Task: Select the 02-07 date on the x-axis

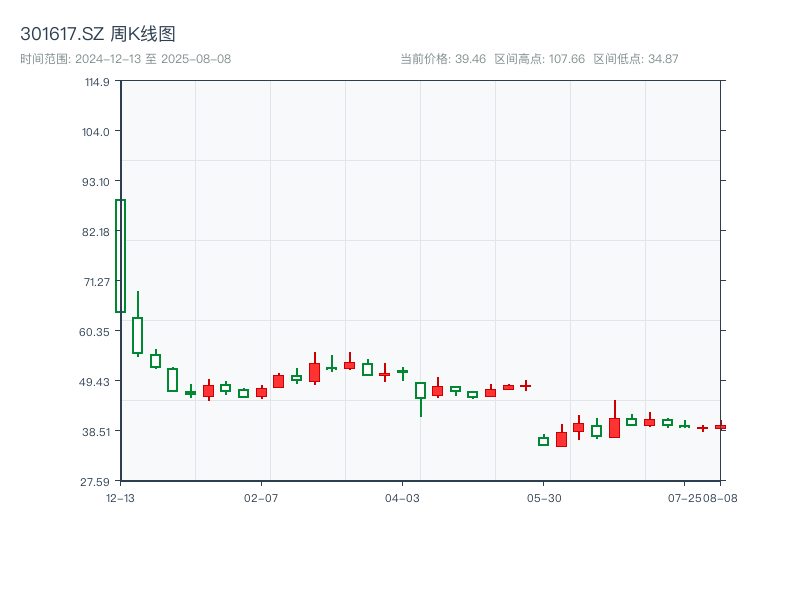Action: pos(261,497)
